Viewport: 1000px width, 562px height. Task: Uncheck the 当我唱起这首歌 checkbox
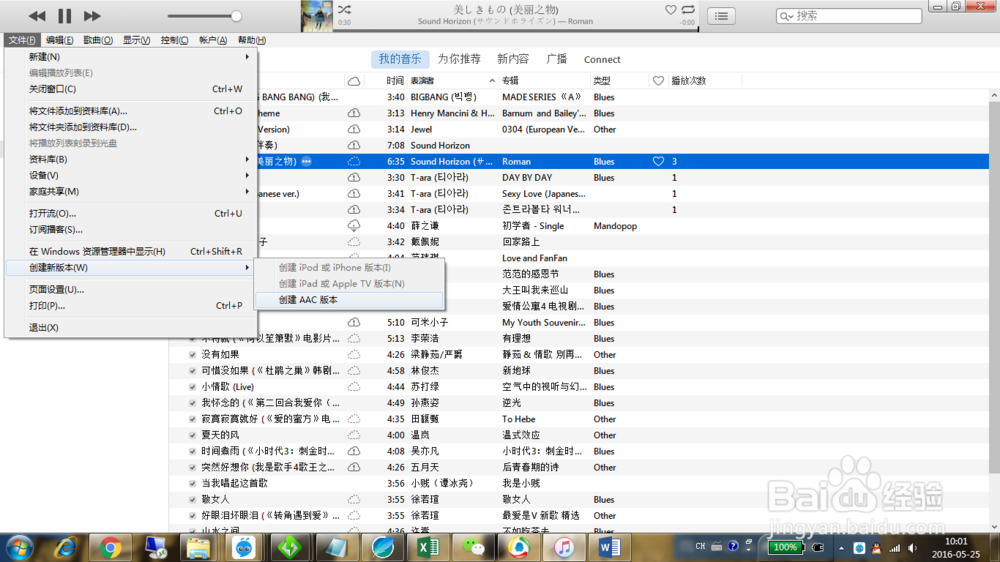point(193,484)
